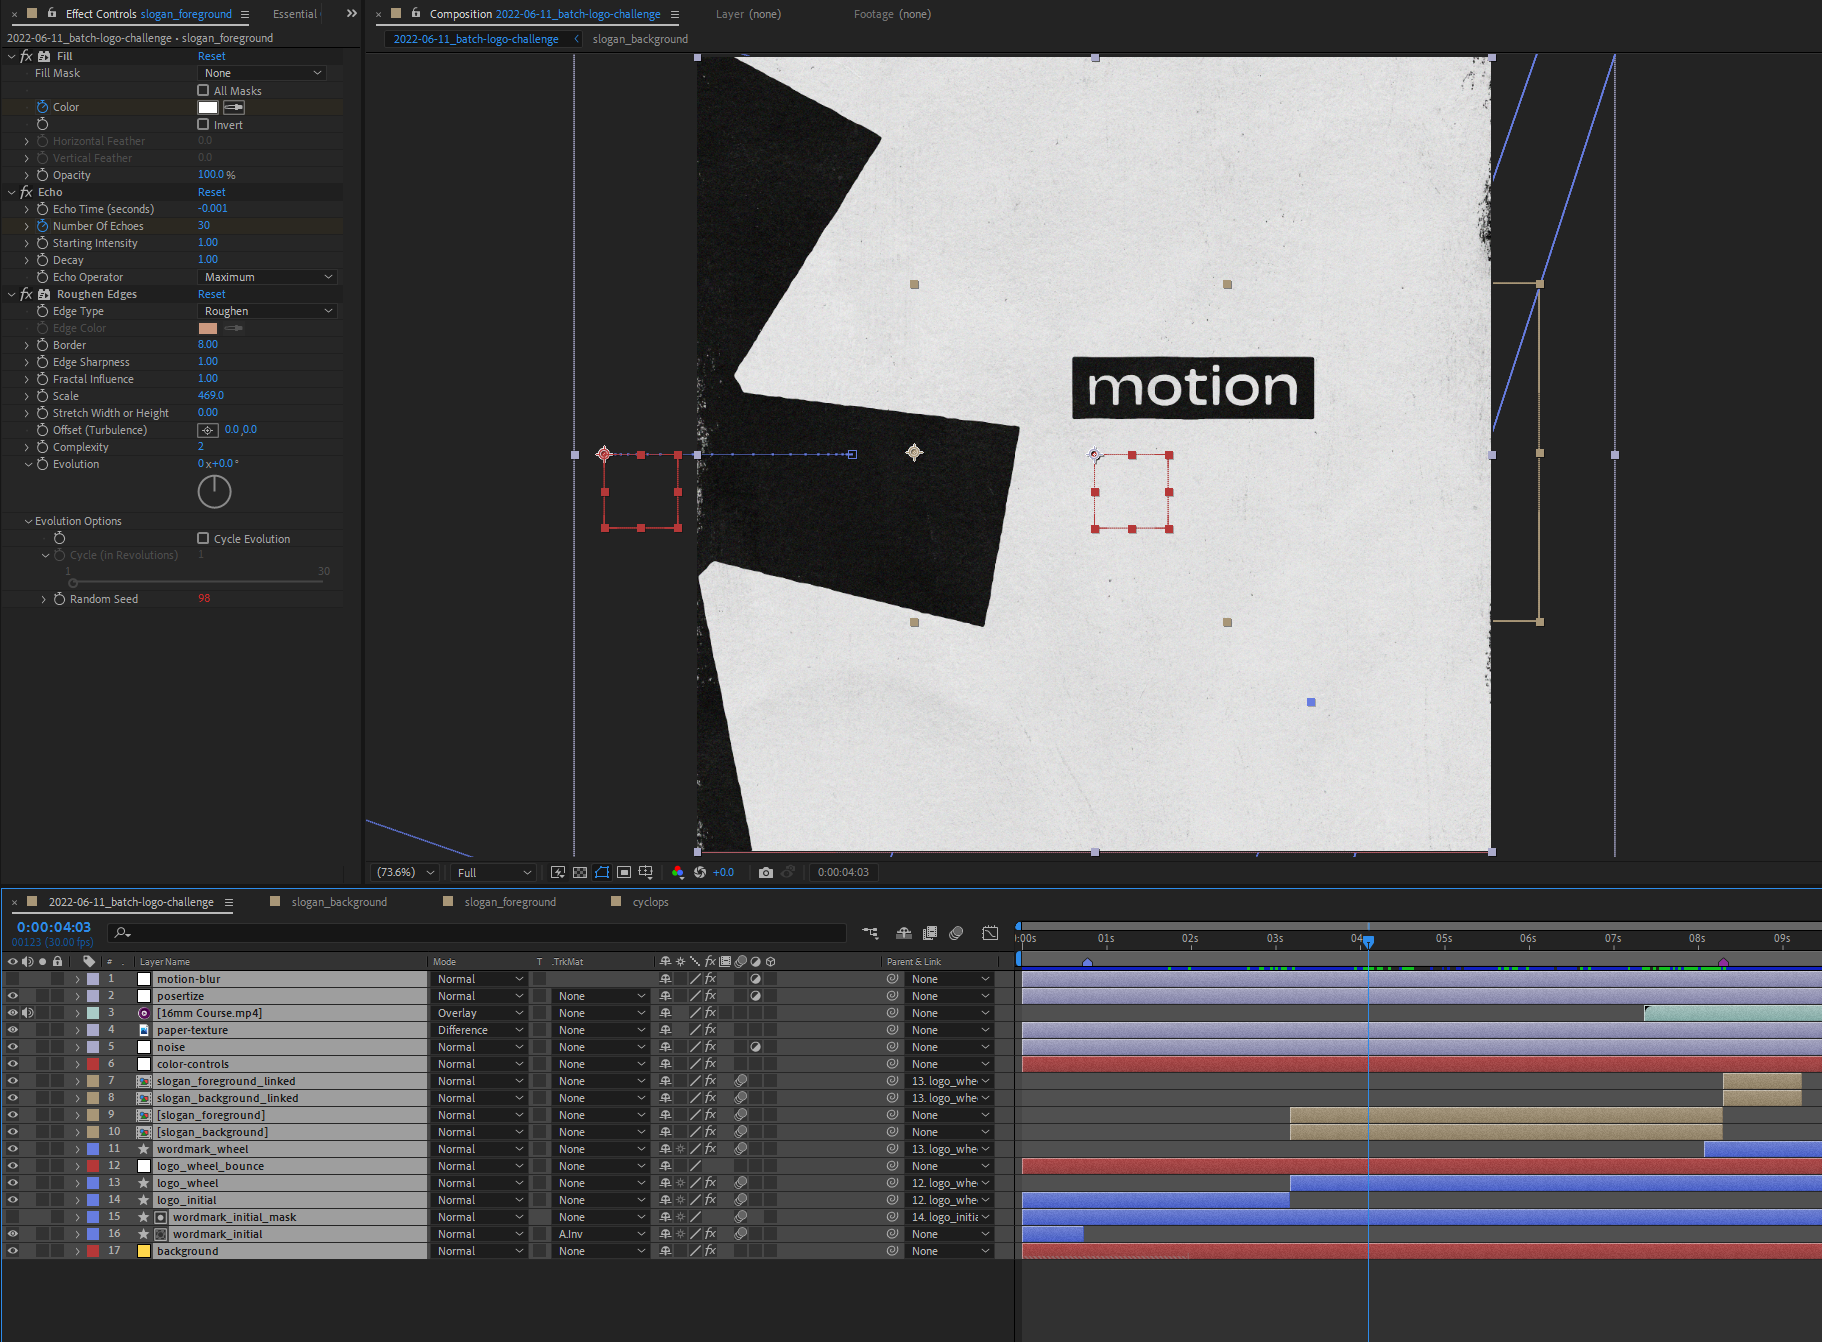Toggle mask and shape path visibility
Screen dimensions: 1822x1342
(x=602, y=873)
